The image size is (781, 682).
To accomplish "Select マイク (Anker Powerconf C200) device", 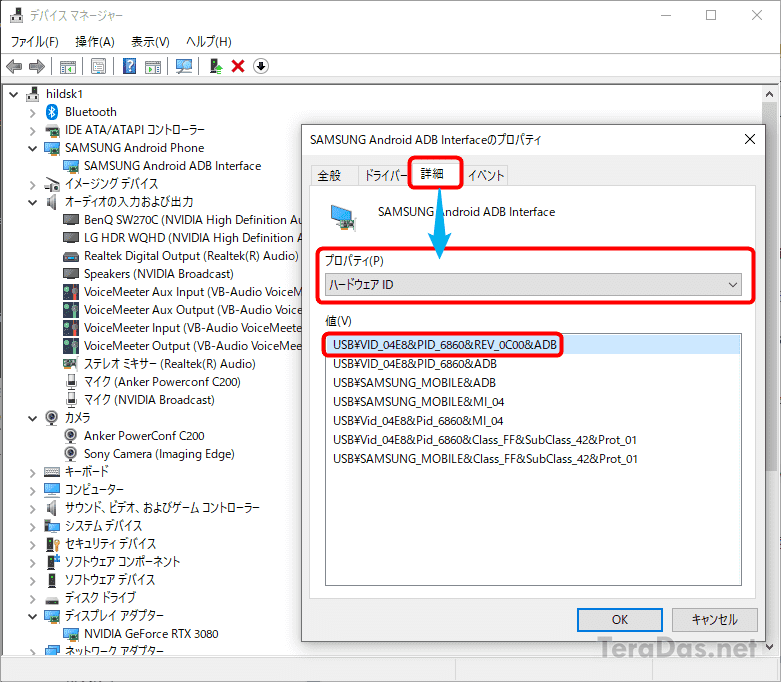I will coord(162,382).
